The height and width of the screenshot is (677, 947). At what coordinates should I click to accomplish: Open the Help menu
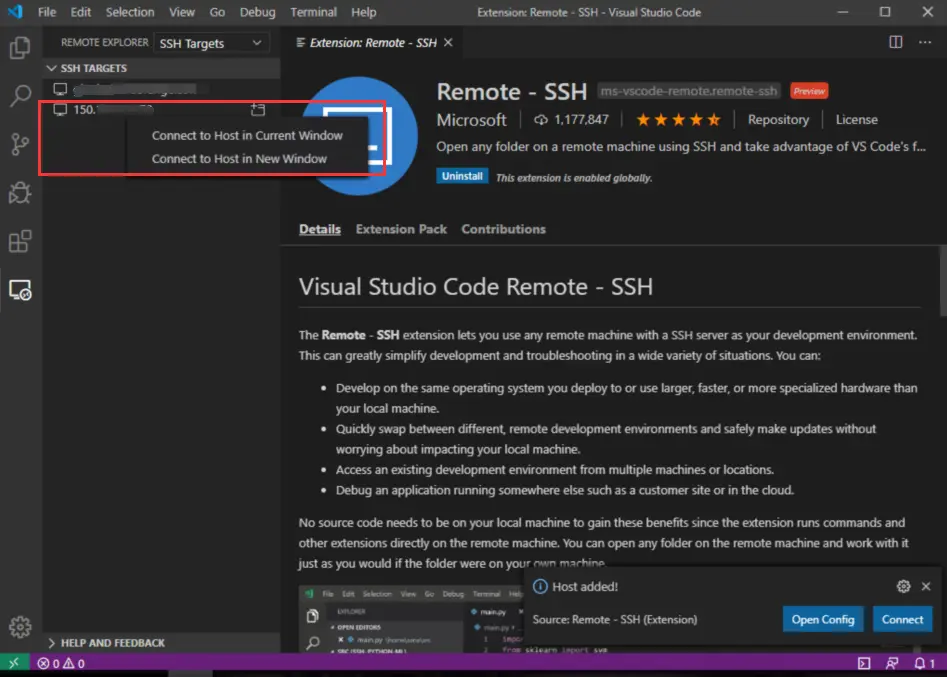[x=364, y=12]
